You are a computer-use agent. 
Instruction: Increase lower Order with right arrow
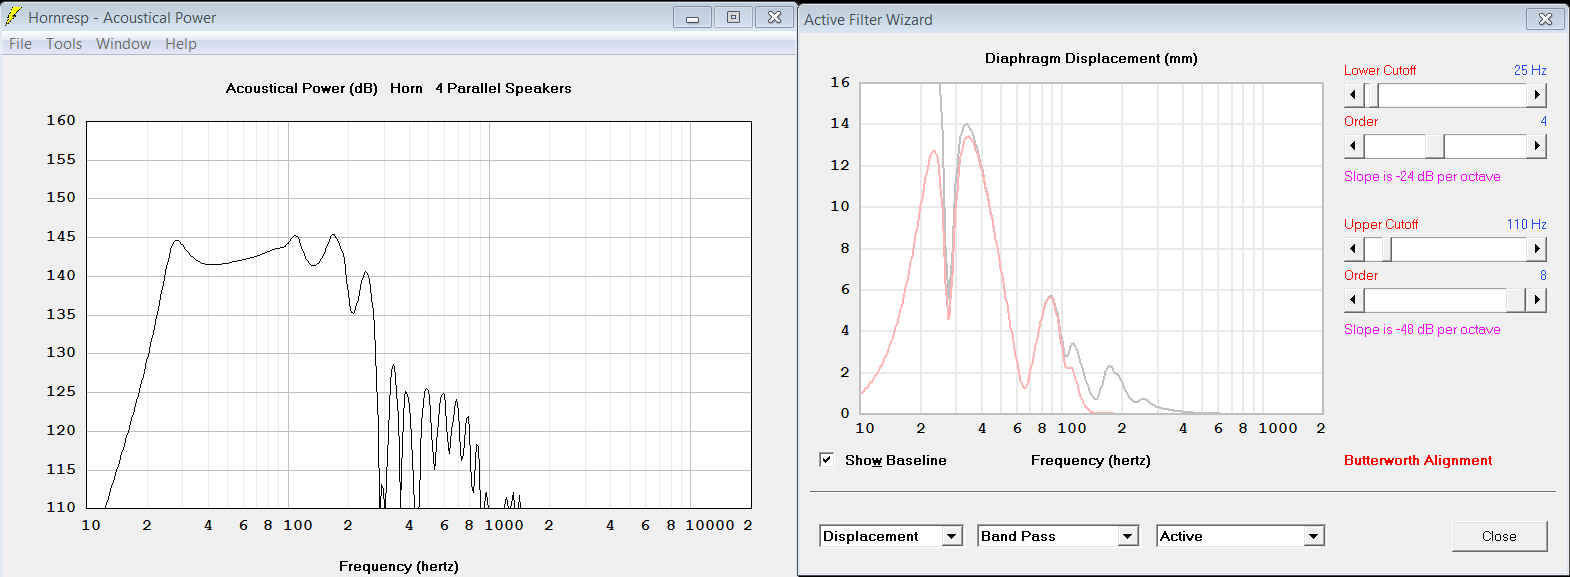1537,146
